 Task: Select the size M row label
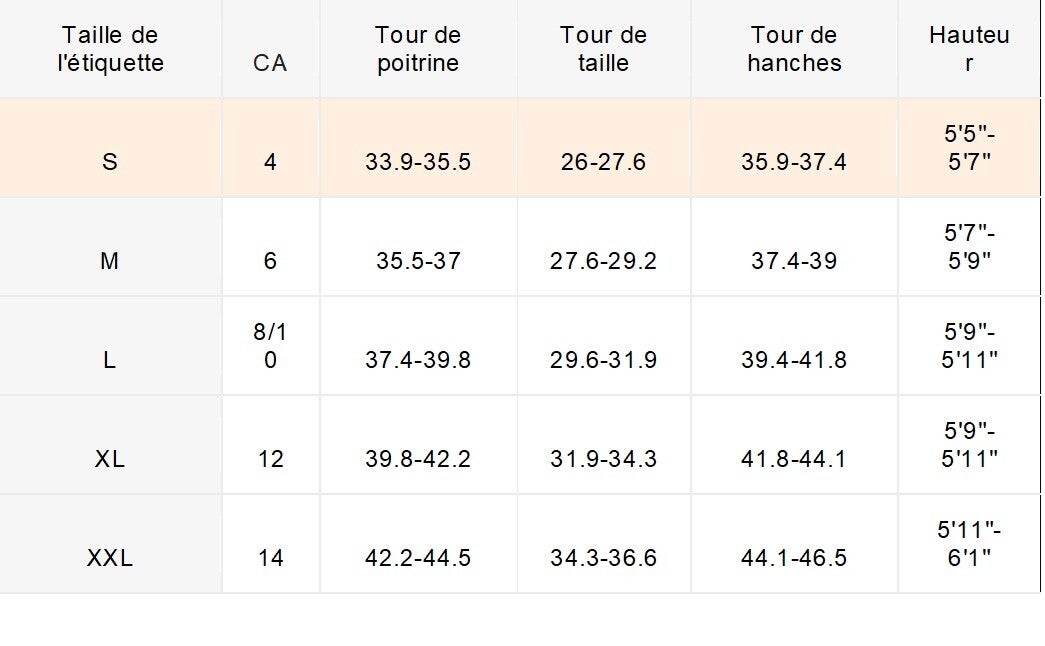point(110,261)
